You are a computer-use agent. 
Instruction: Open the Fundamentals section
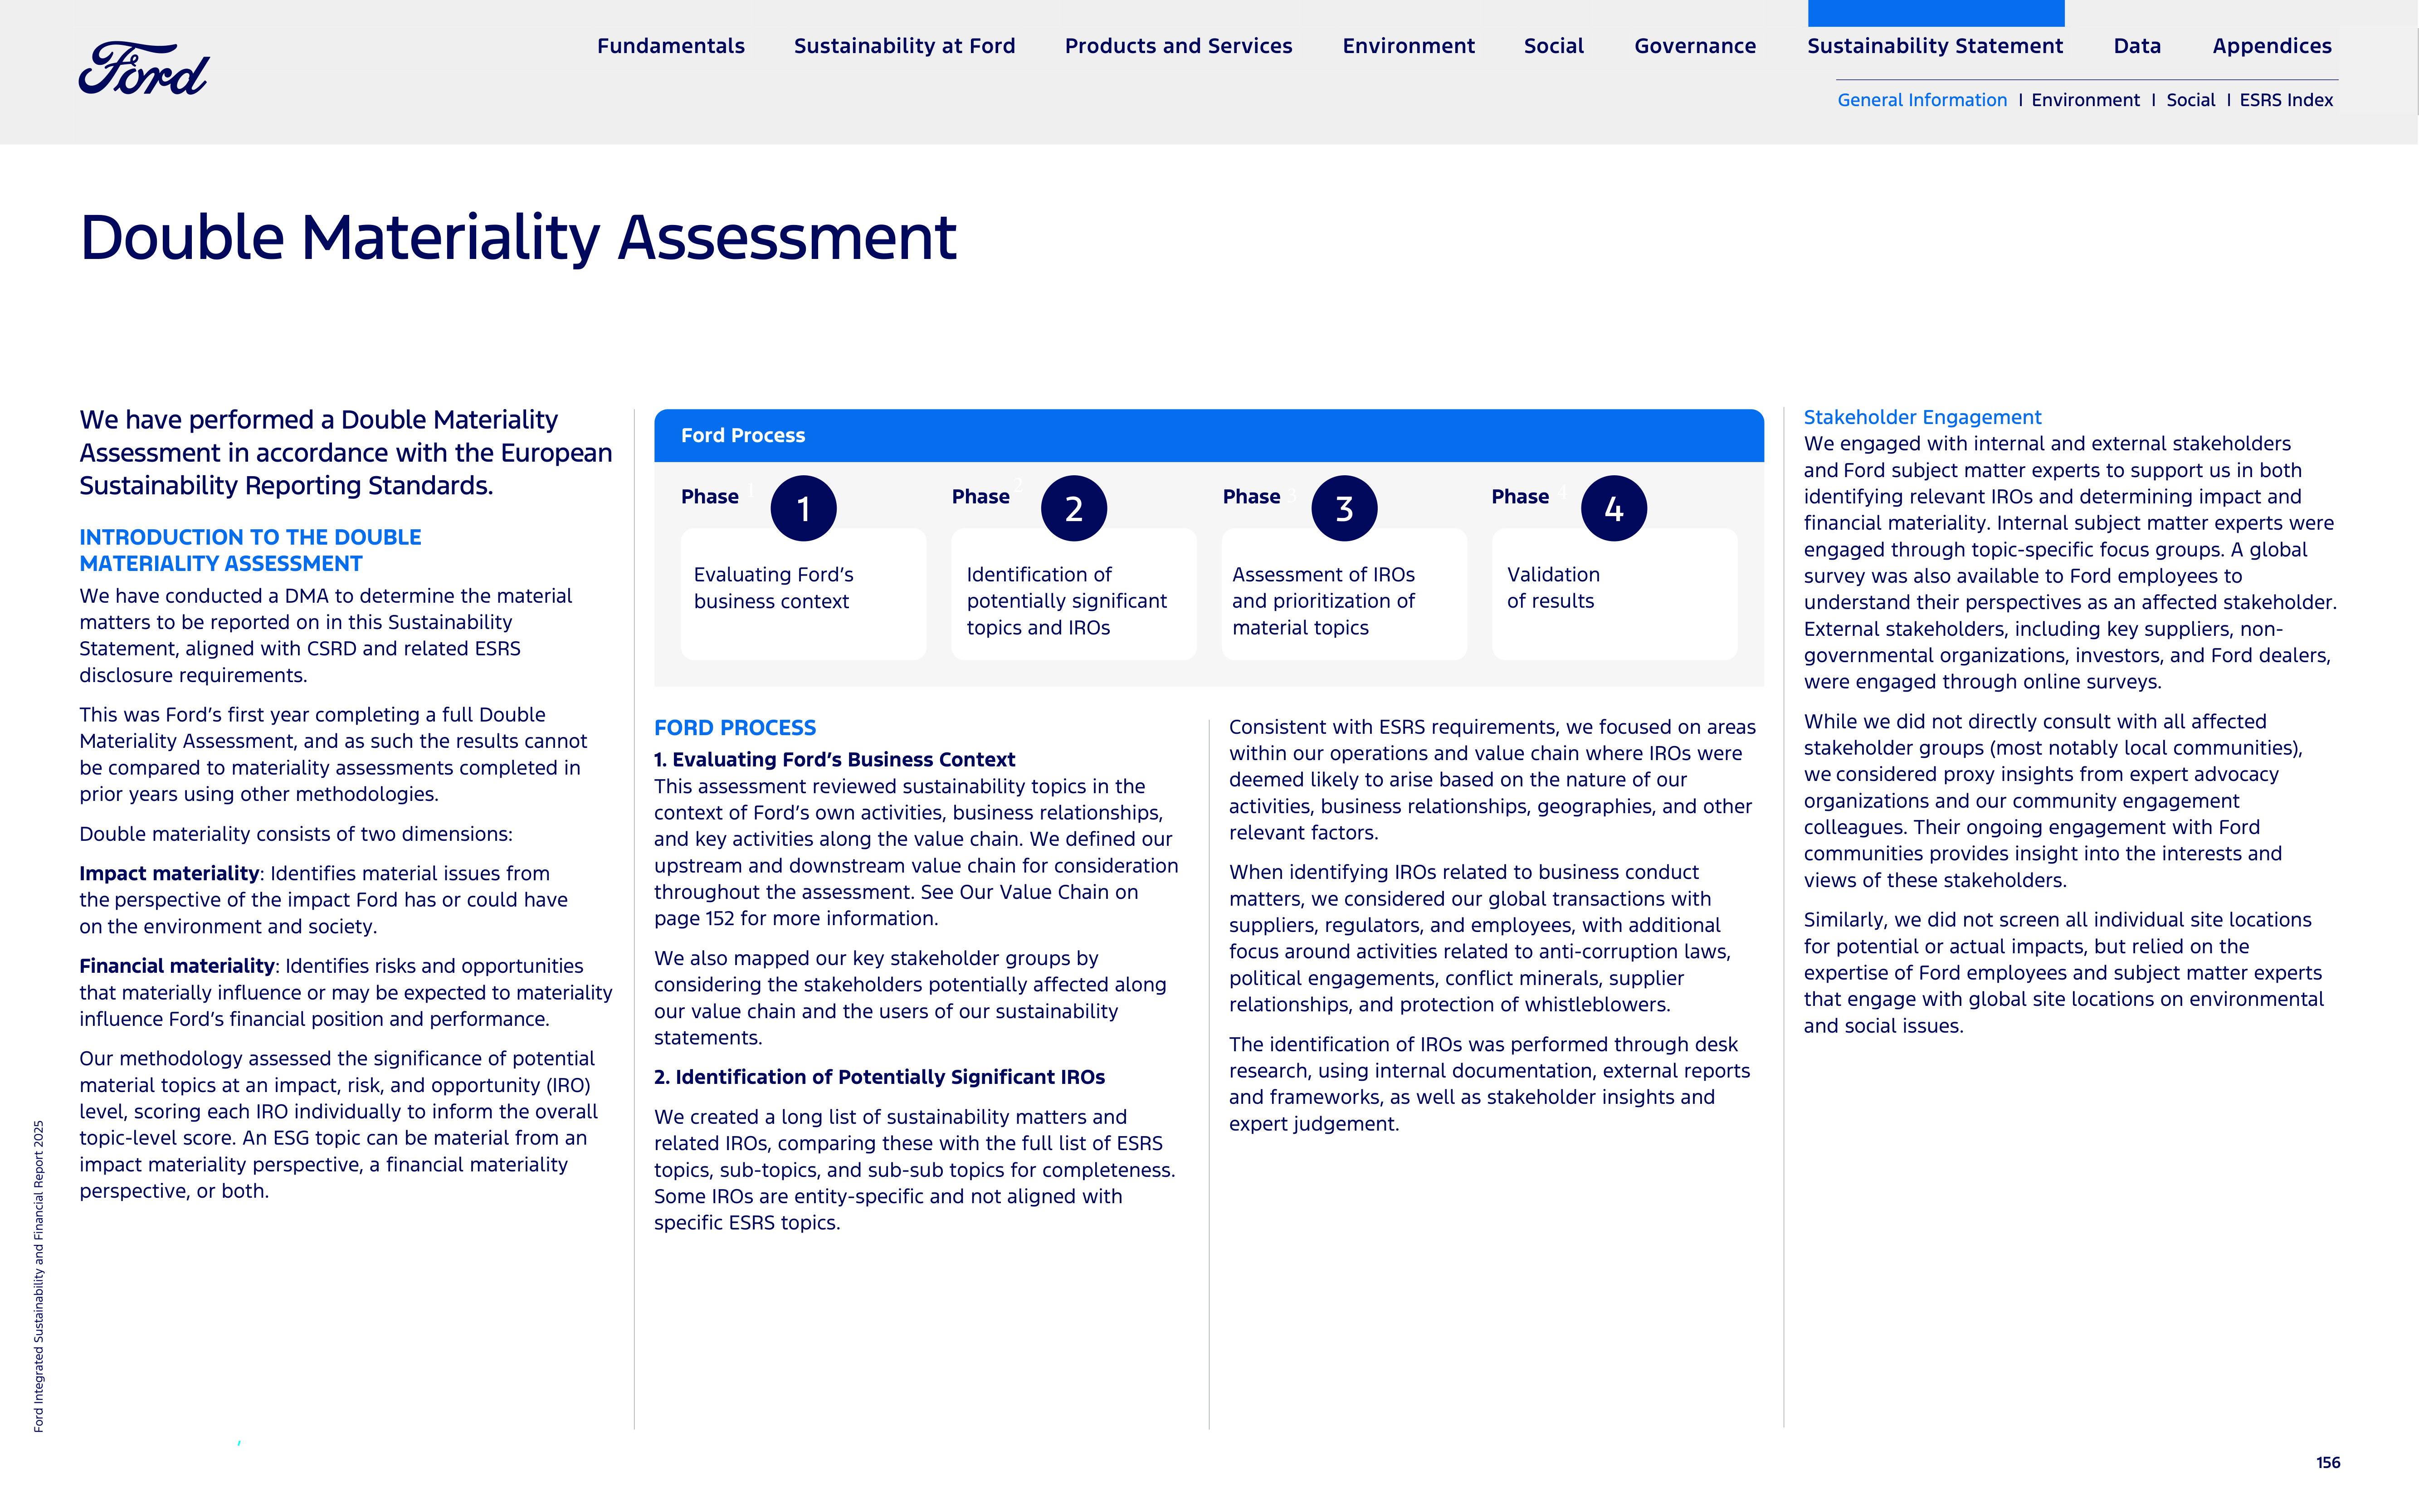coord(671,46)
